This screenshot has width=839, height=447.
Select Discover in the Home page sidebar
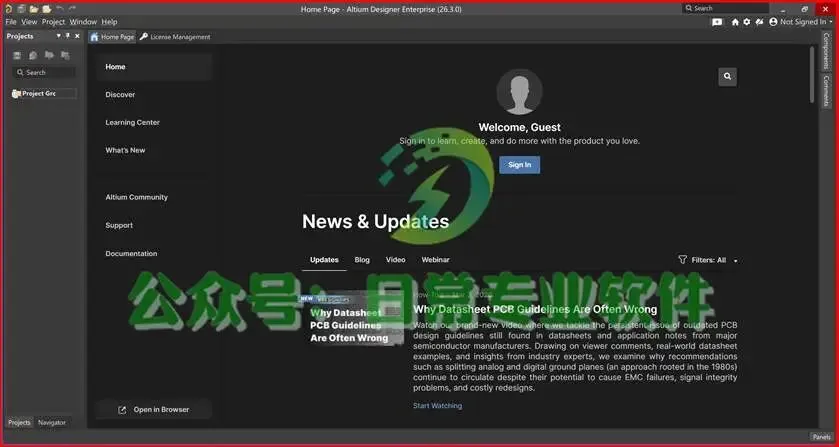point(120,95)
